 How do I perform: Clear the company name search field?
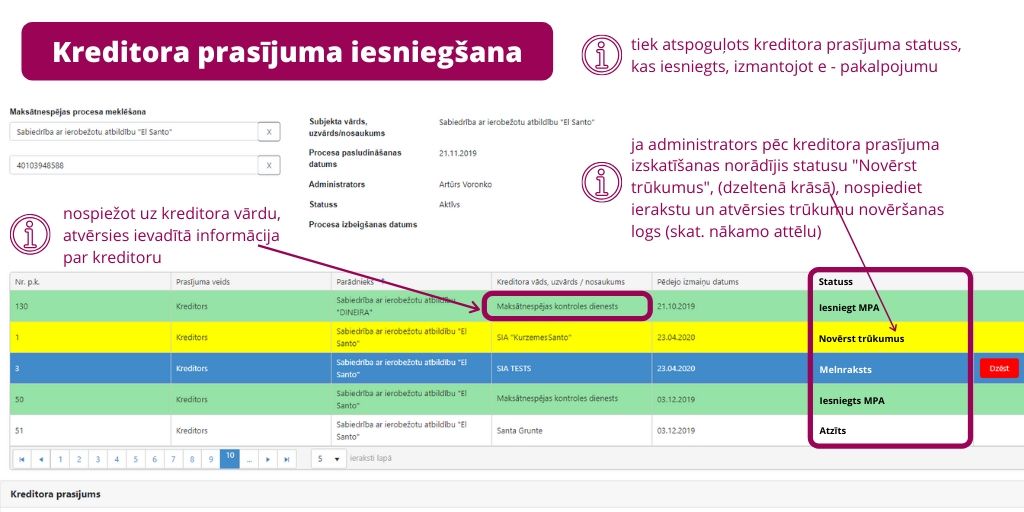[270, 132]
